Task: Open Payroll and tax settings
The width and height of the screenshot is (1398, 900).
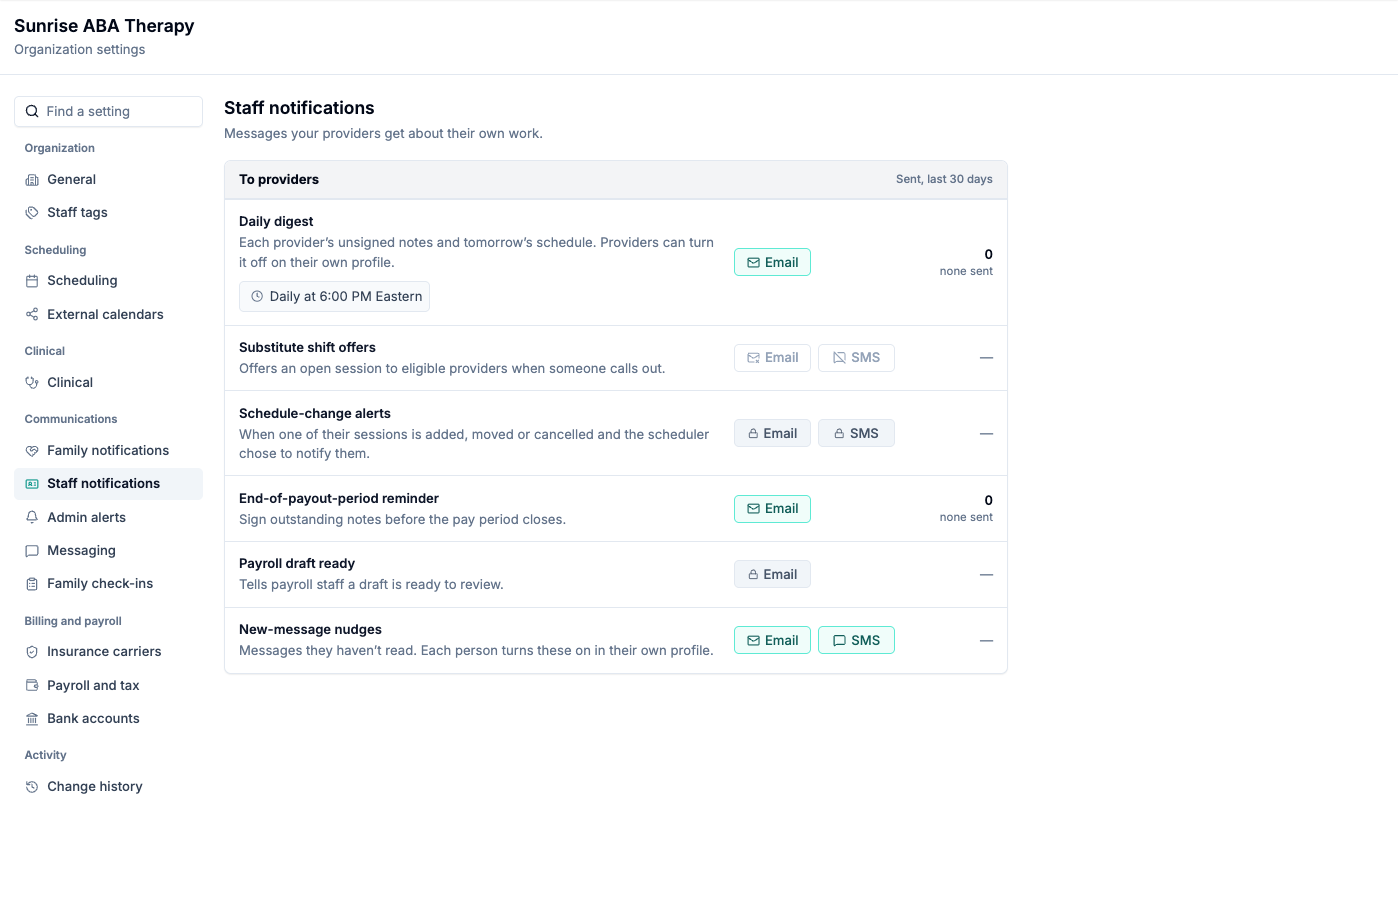Action: point(108,686)
